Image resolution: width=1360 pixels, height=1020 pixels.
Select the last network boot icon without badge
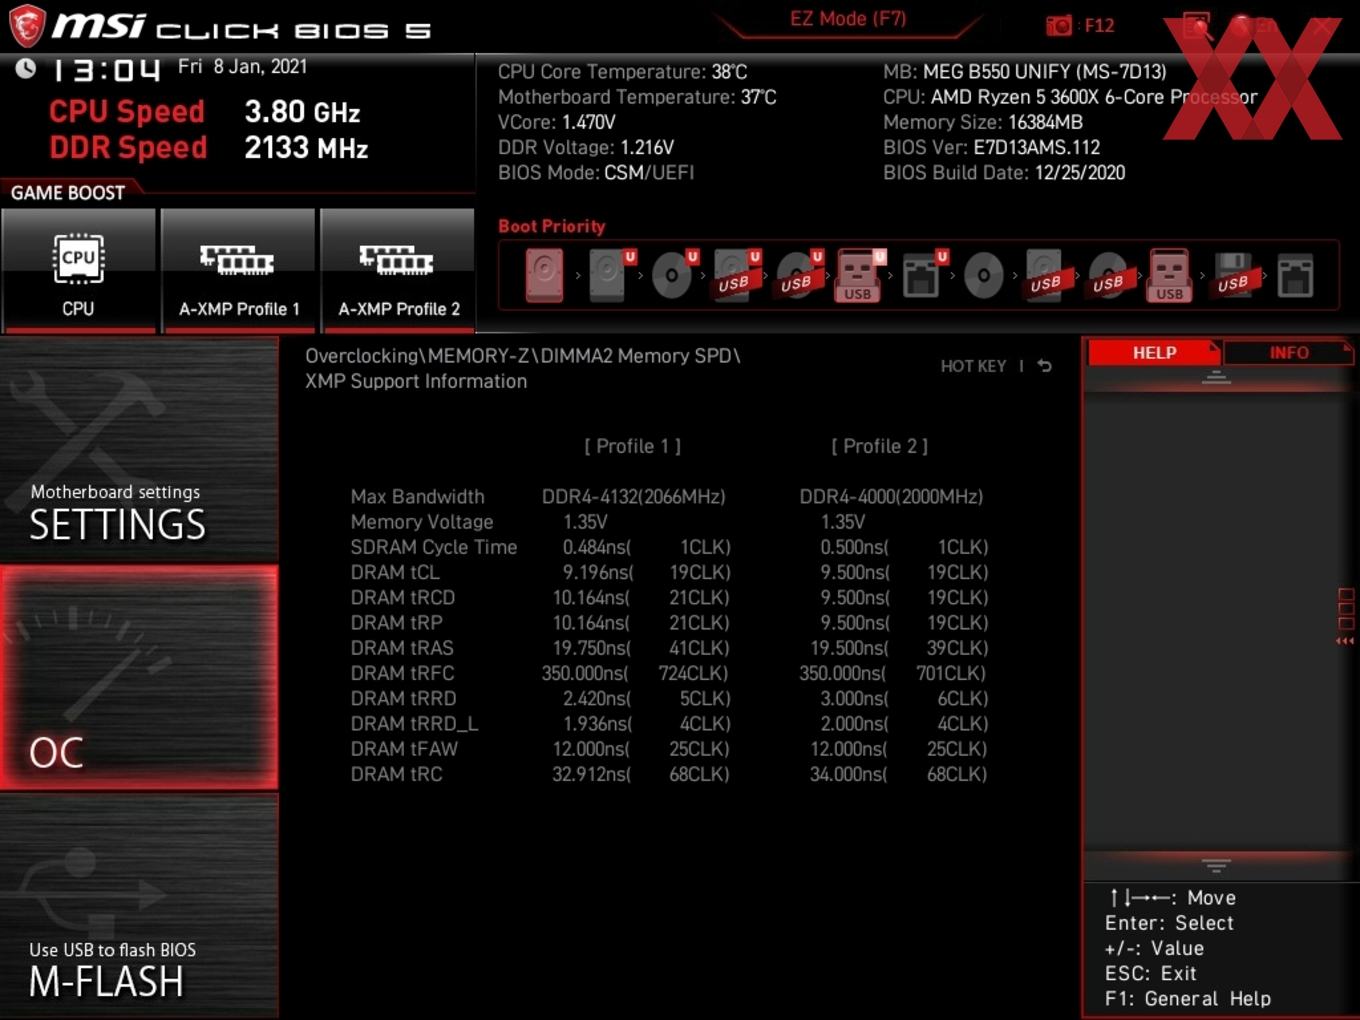pos(1295,275)
